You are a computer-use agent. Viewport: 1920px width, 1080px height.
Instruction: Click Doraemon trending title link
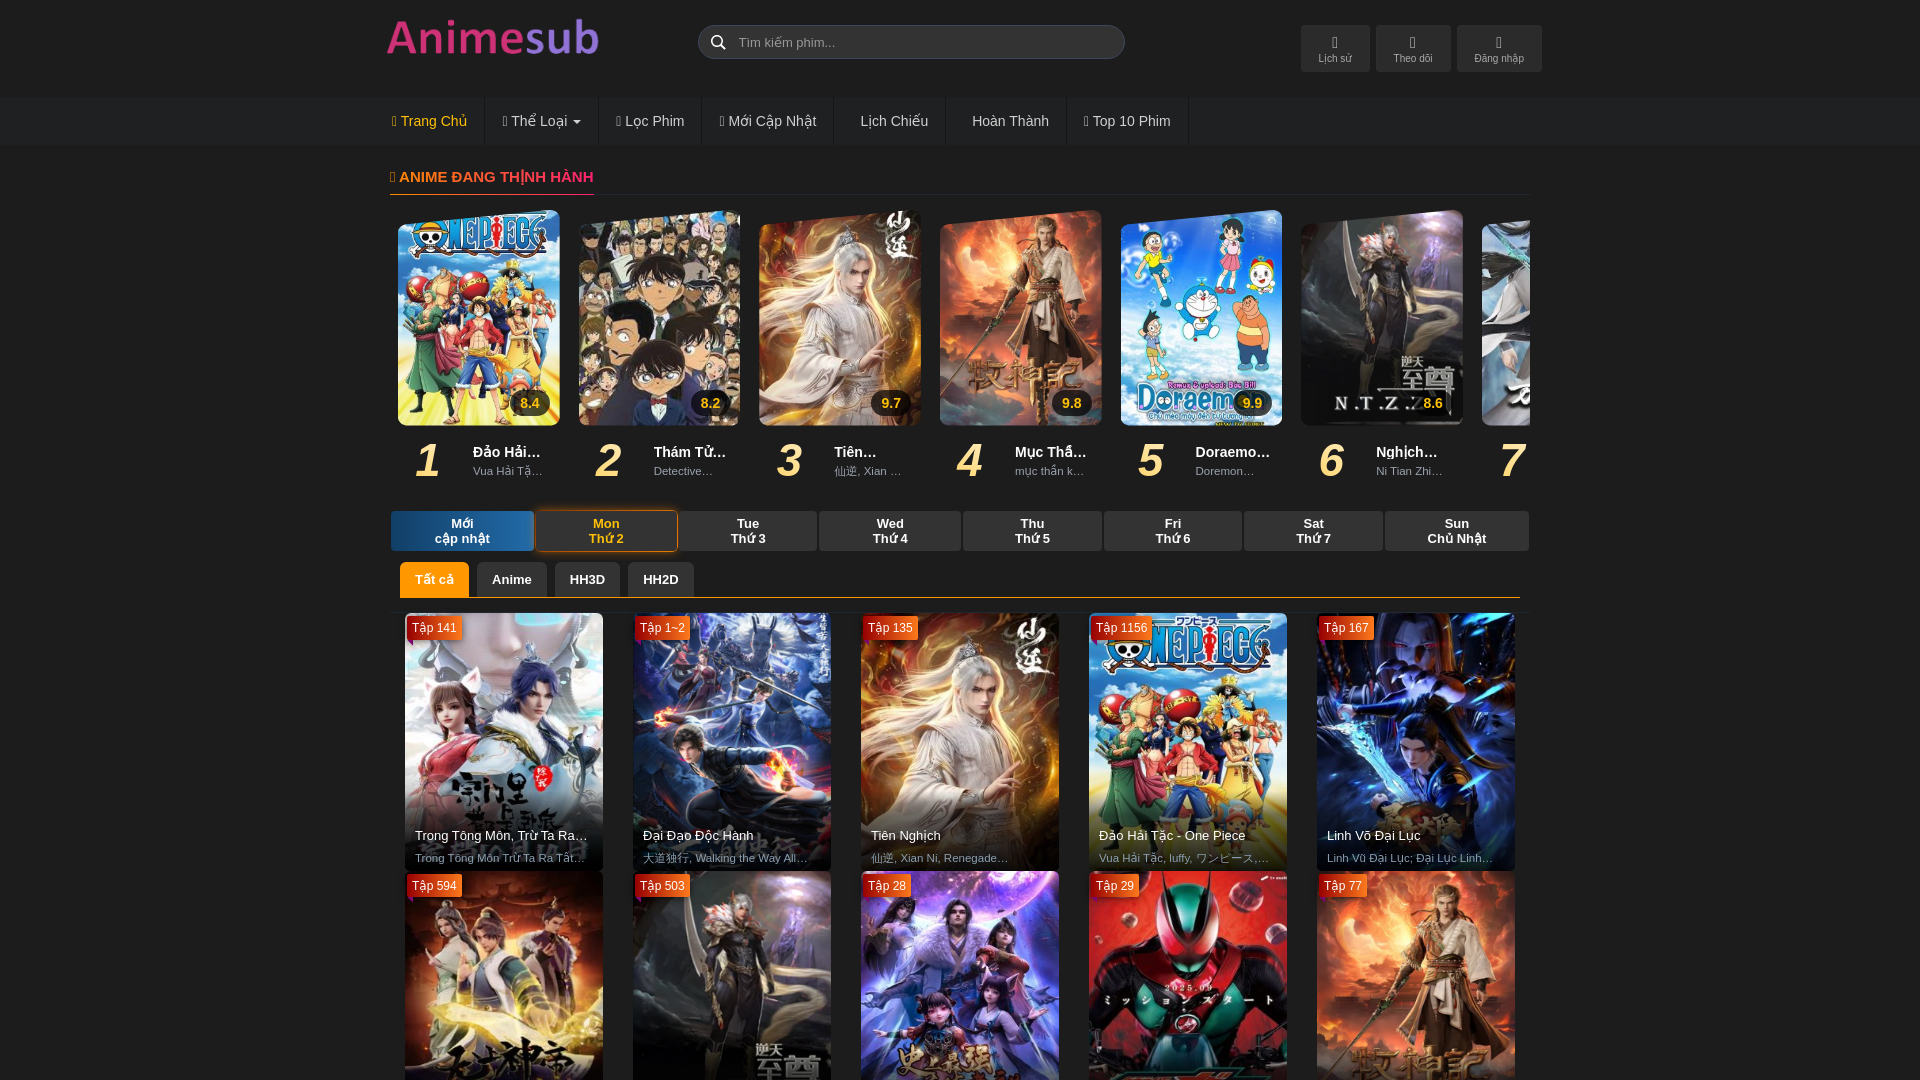tap(1233, 452)
